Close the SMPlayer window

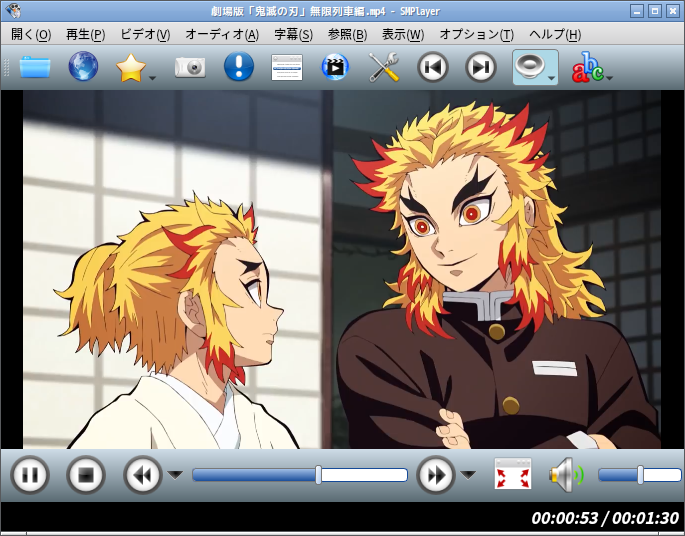(x=672, y=10)
